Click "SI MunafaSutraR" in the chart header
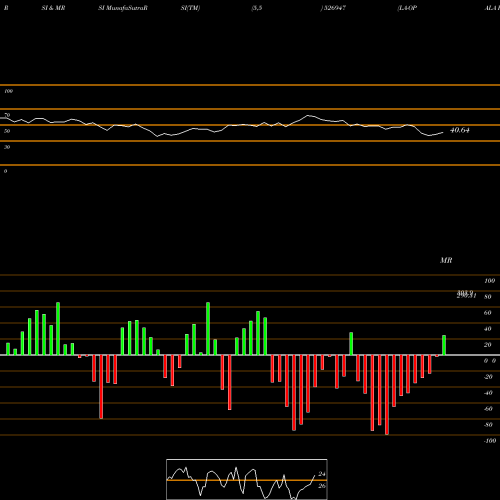 123,8
